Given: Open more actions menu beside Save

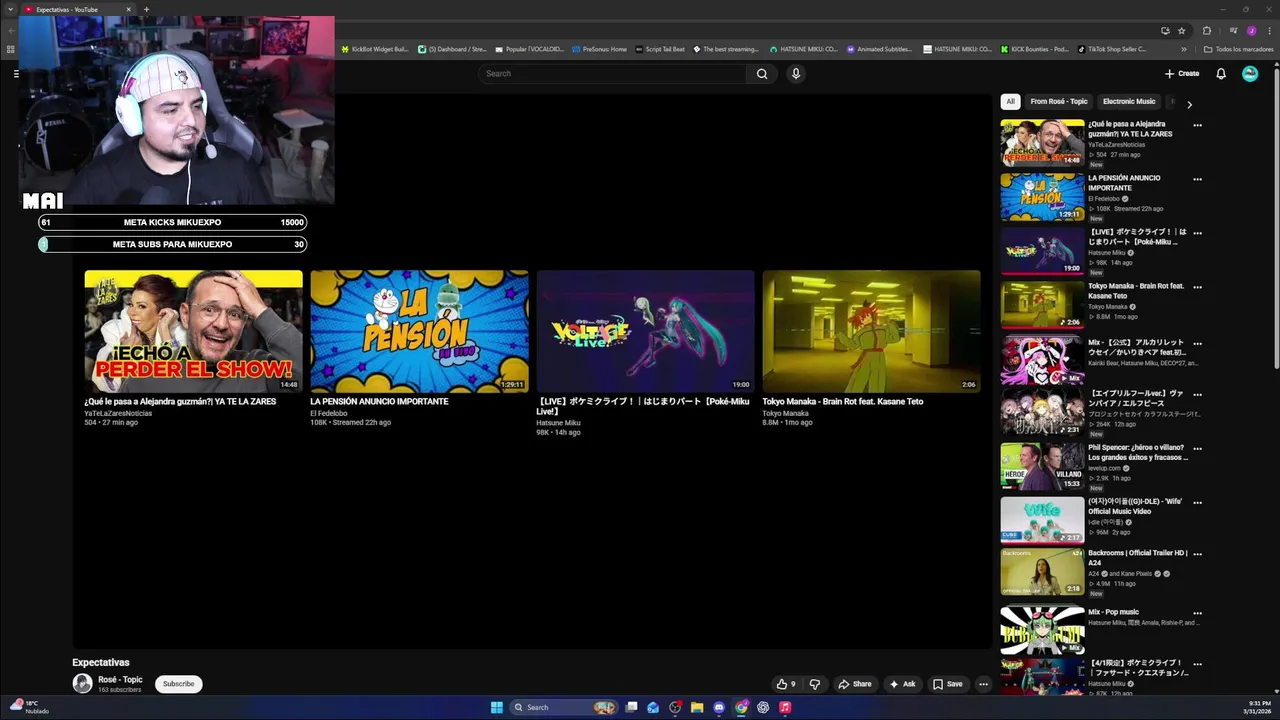Looking at the screenshot, I should 983,684.
